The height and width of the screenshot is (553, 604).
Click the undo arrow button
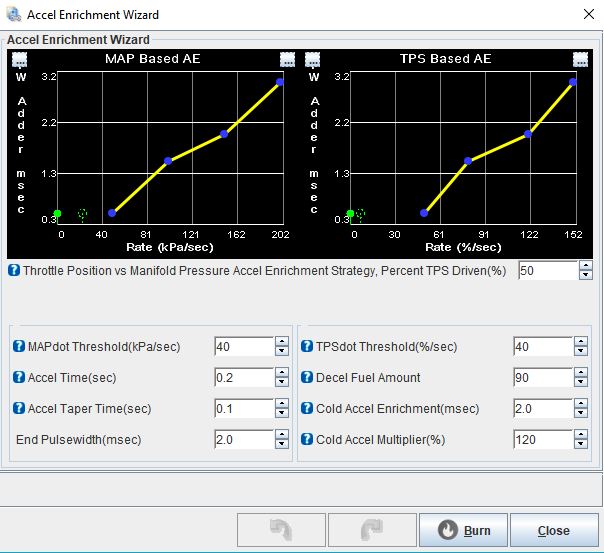tap(282, 530)
